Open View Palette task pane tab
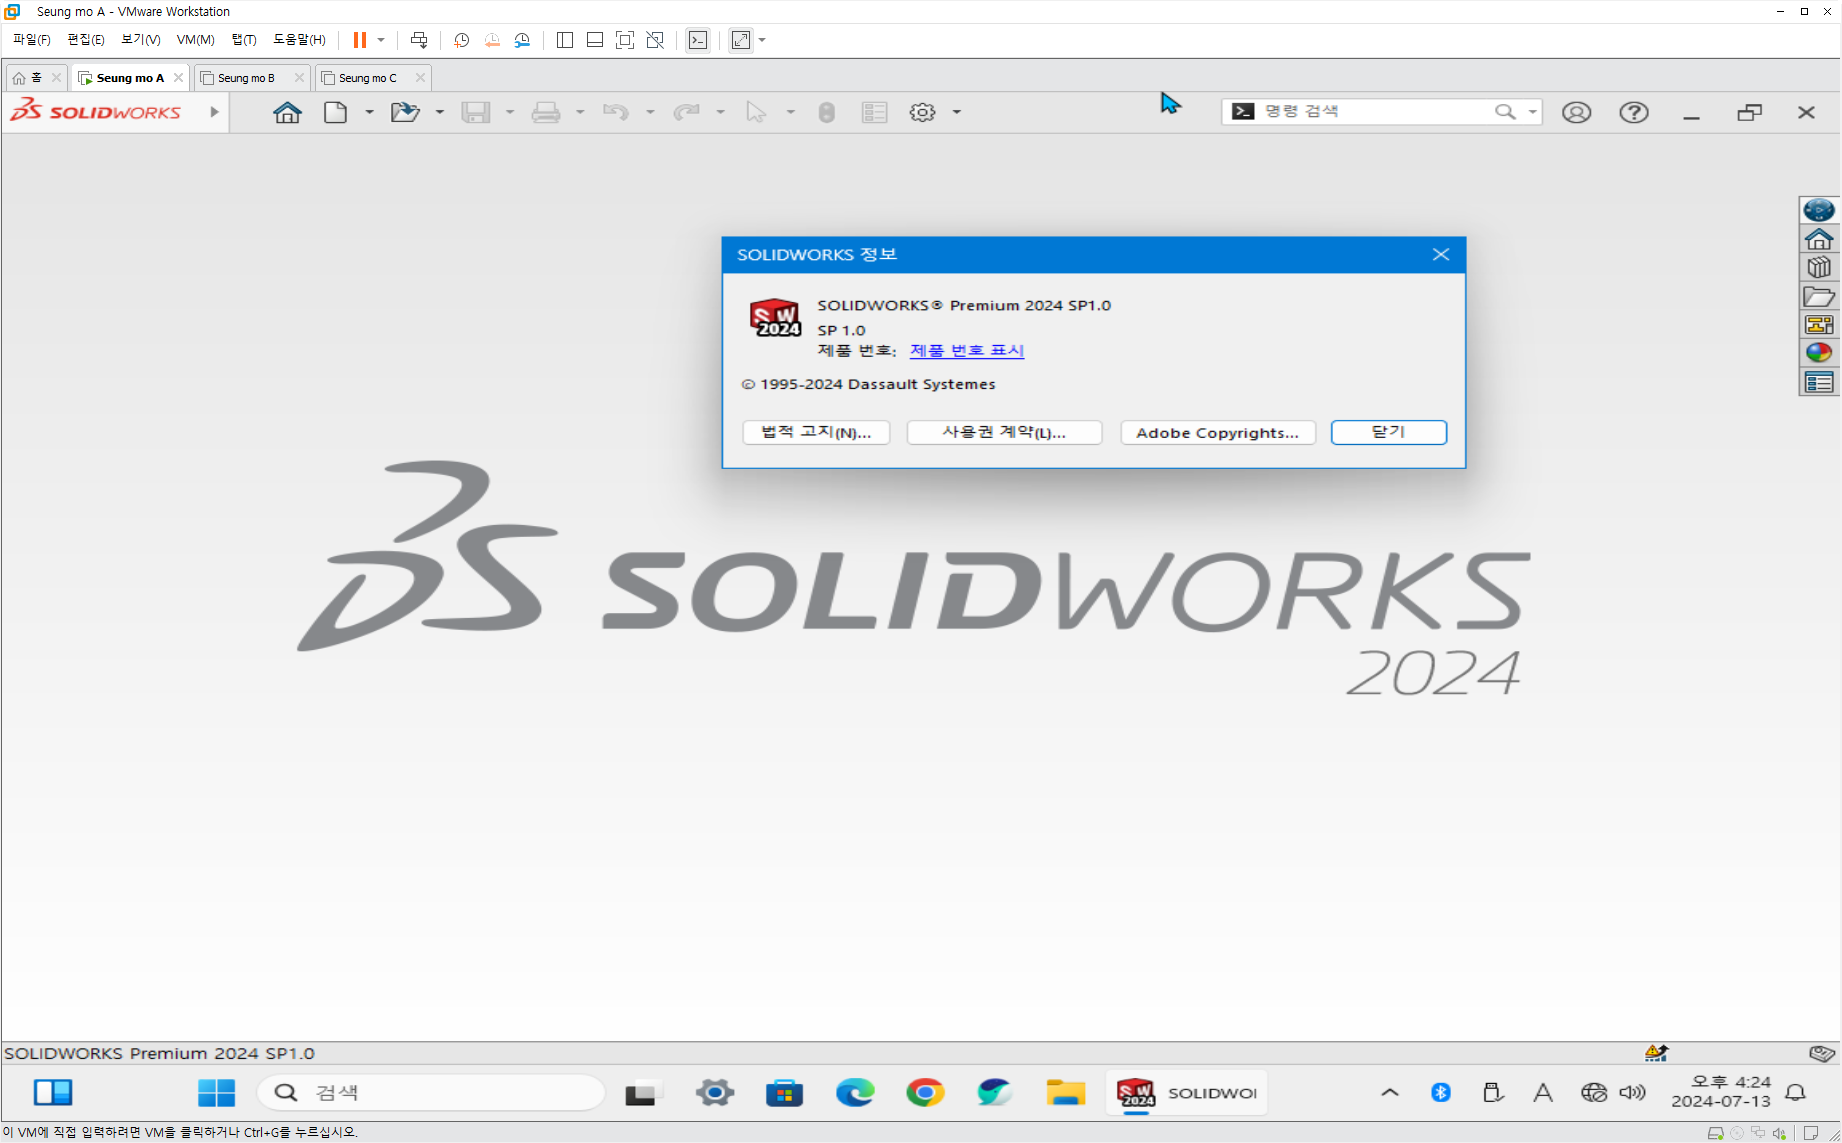 (x=1819, y=324)
